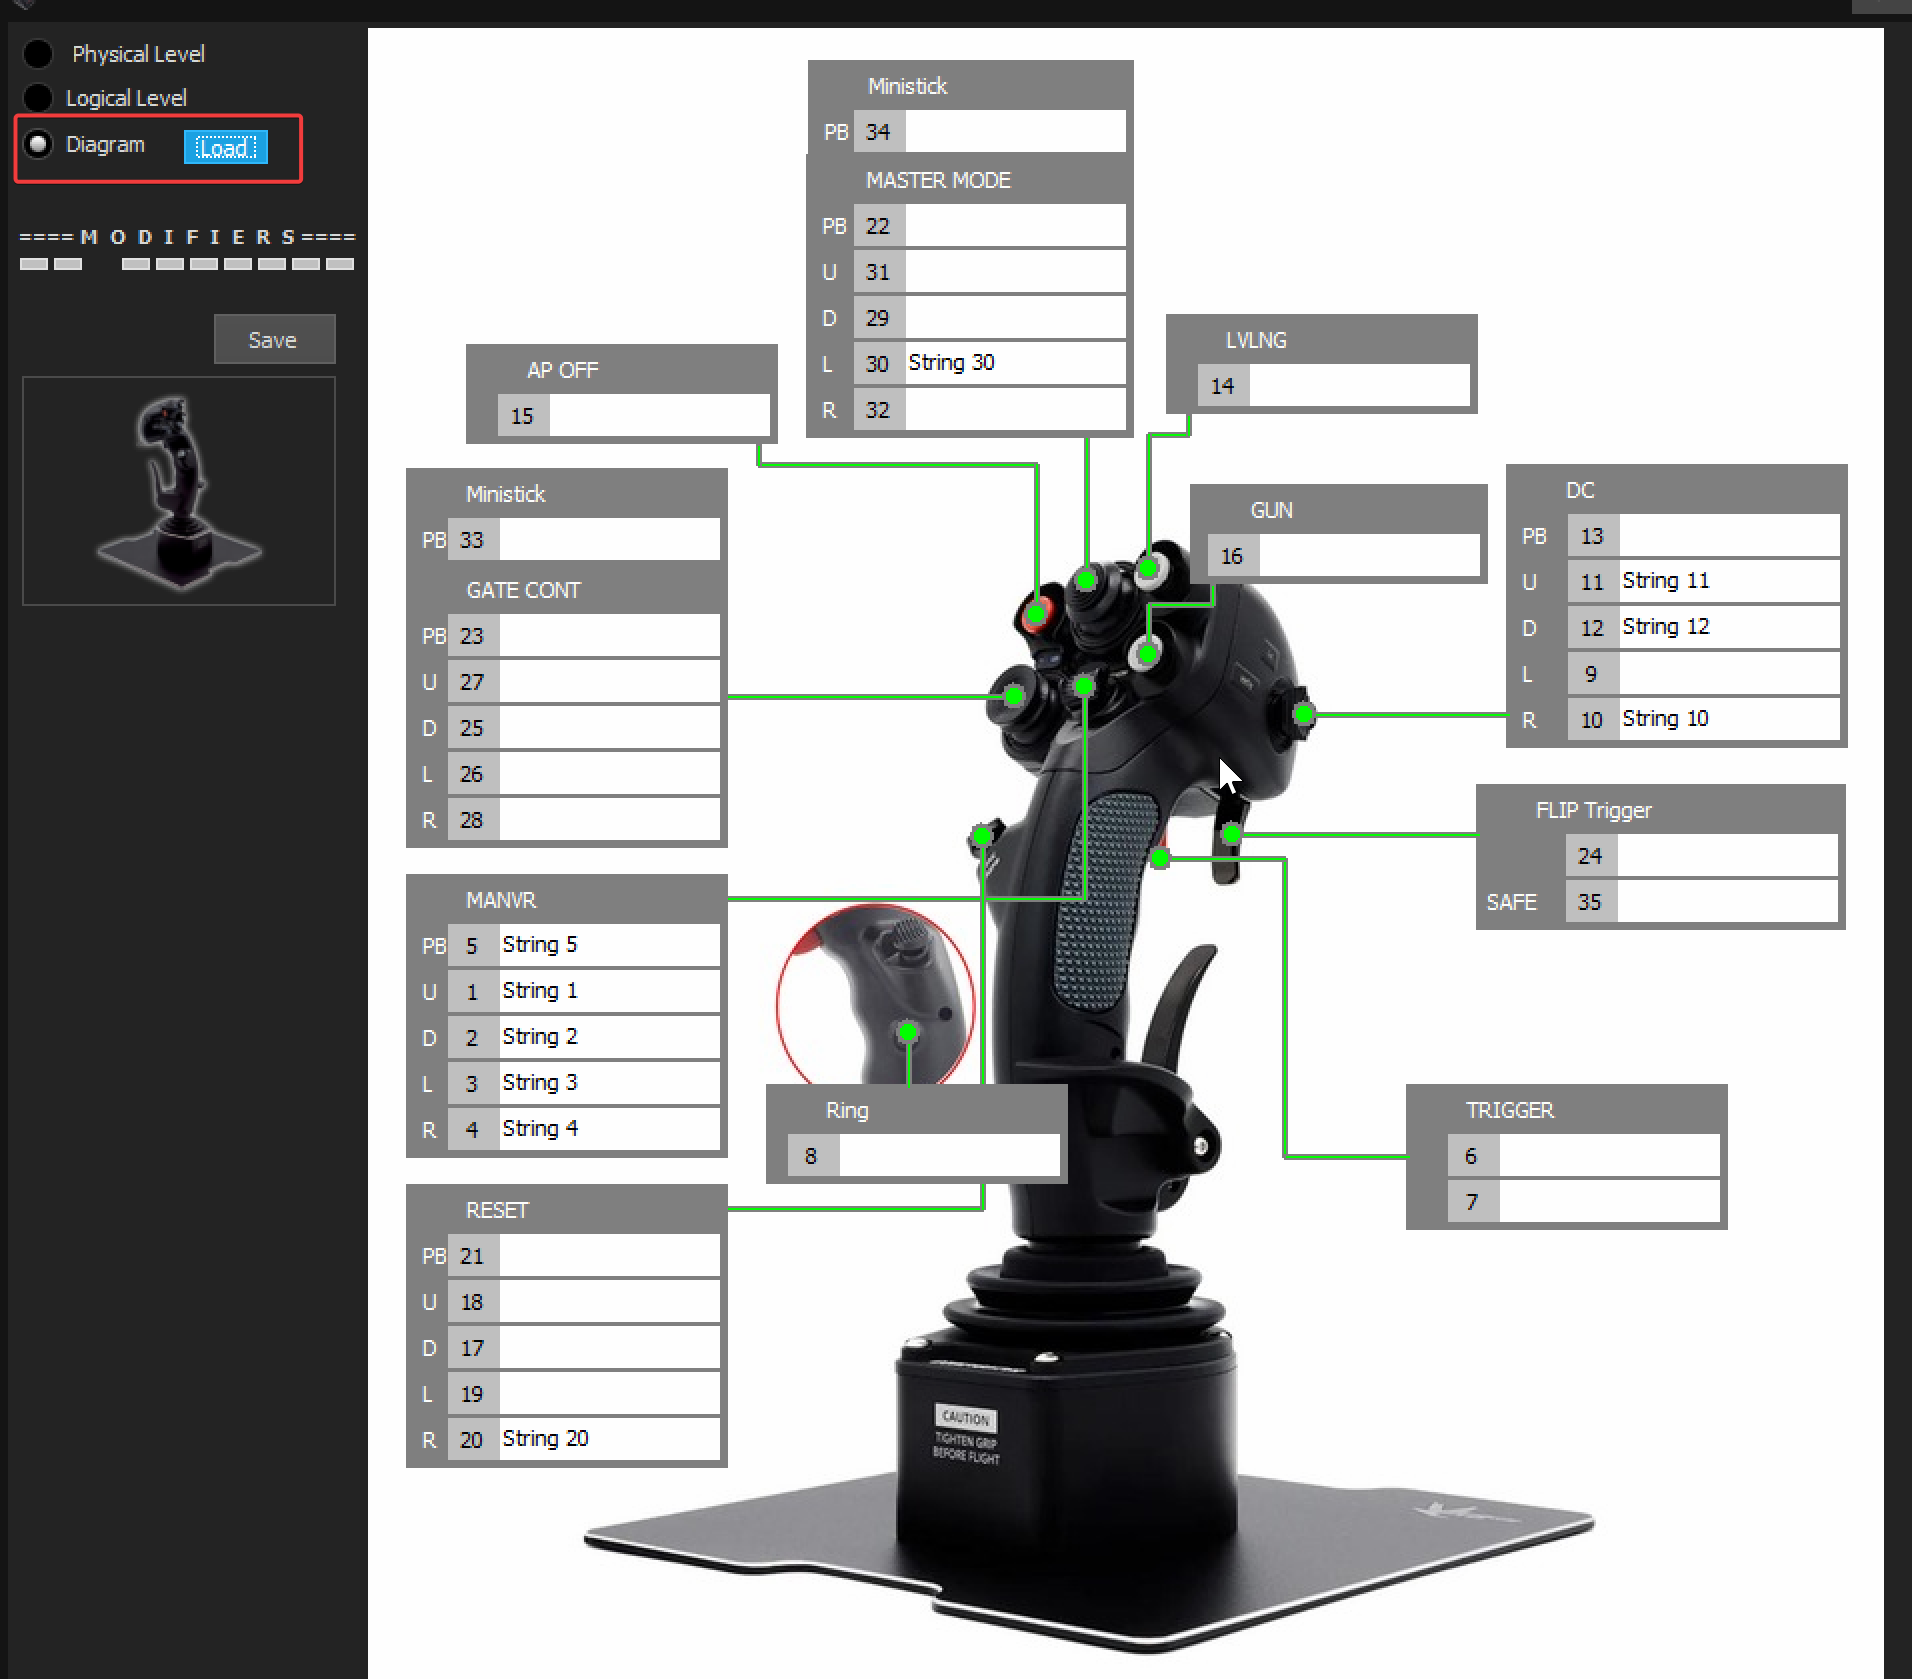Click the MASTER MODE D 29 field
Viewport: 1912px width, 1679px height.
1015,317
